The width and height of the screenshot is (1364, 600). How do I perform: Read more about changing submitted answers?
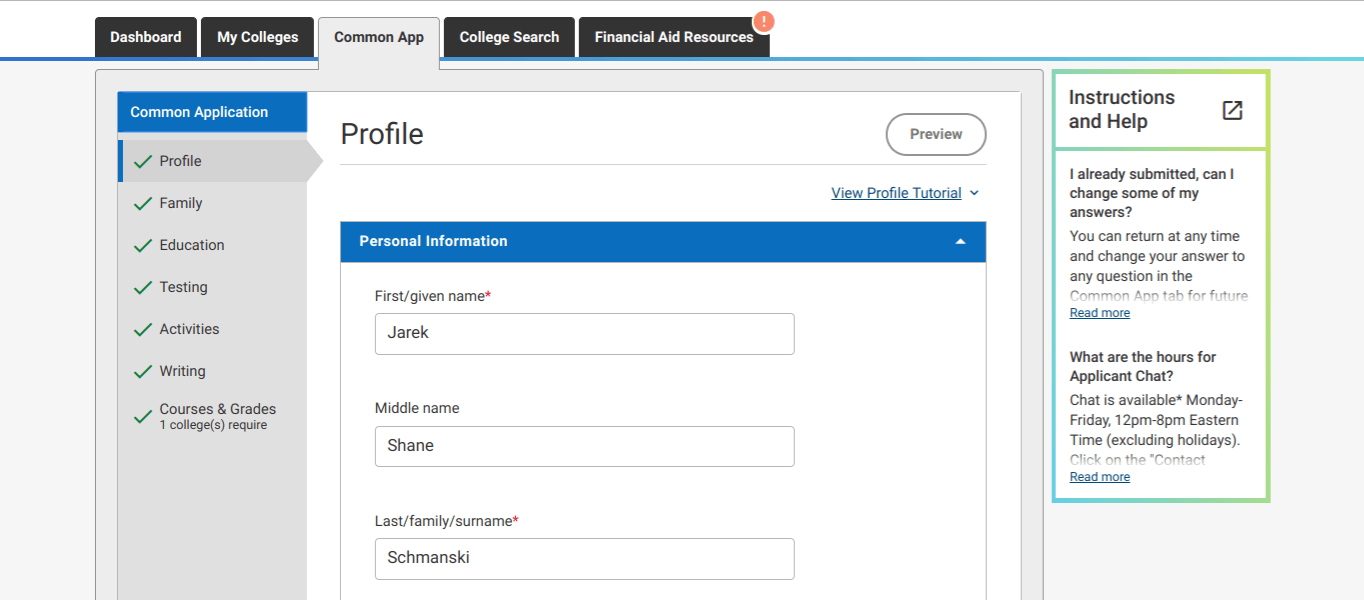(1099, 313)
